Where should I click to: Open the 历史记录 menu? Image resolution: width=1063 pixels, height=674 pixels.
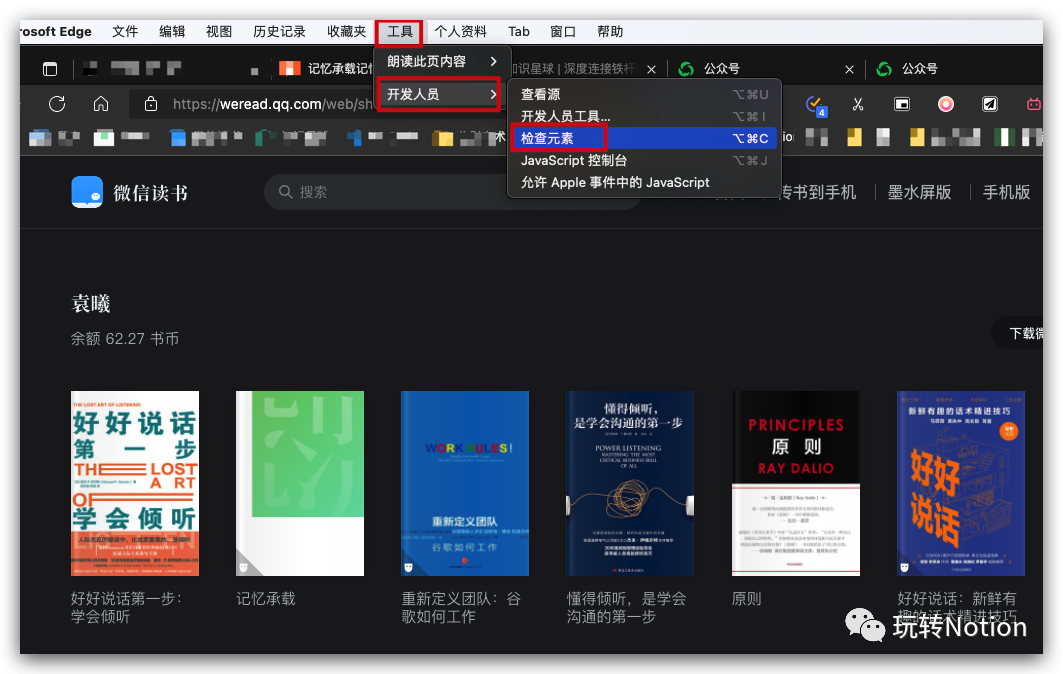[279, 31]
